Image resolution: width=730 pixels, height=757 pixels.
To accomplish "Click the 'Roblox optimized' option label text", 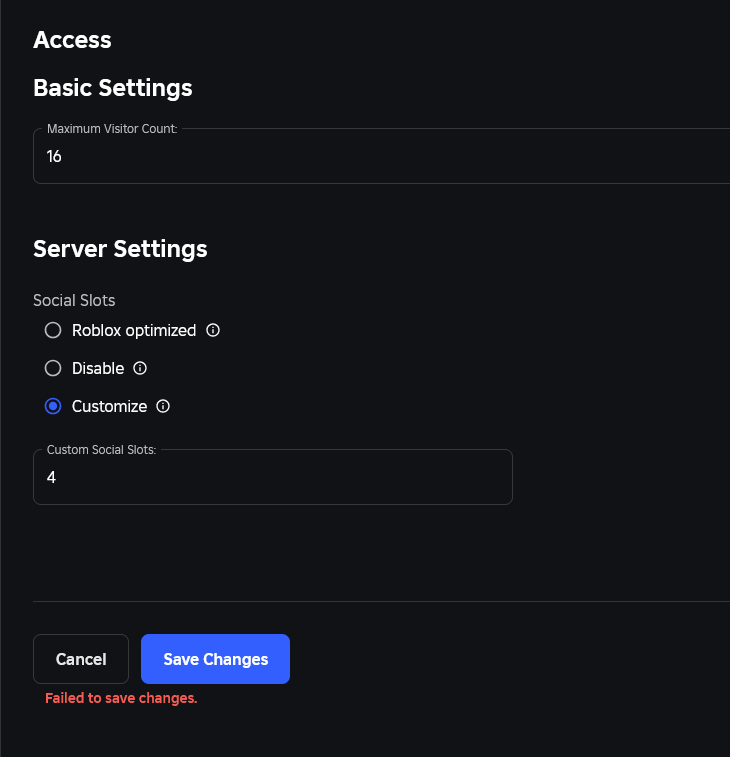I will (134, 330).
